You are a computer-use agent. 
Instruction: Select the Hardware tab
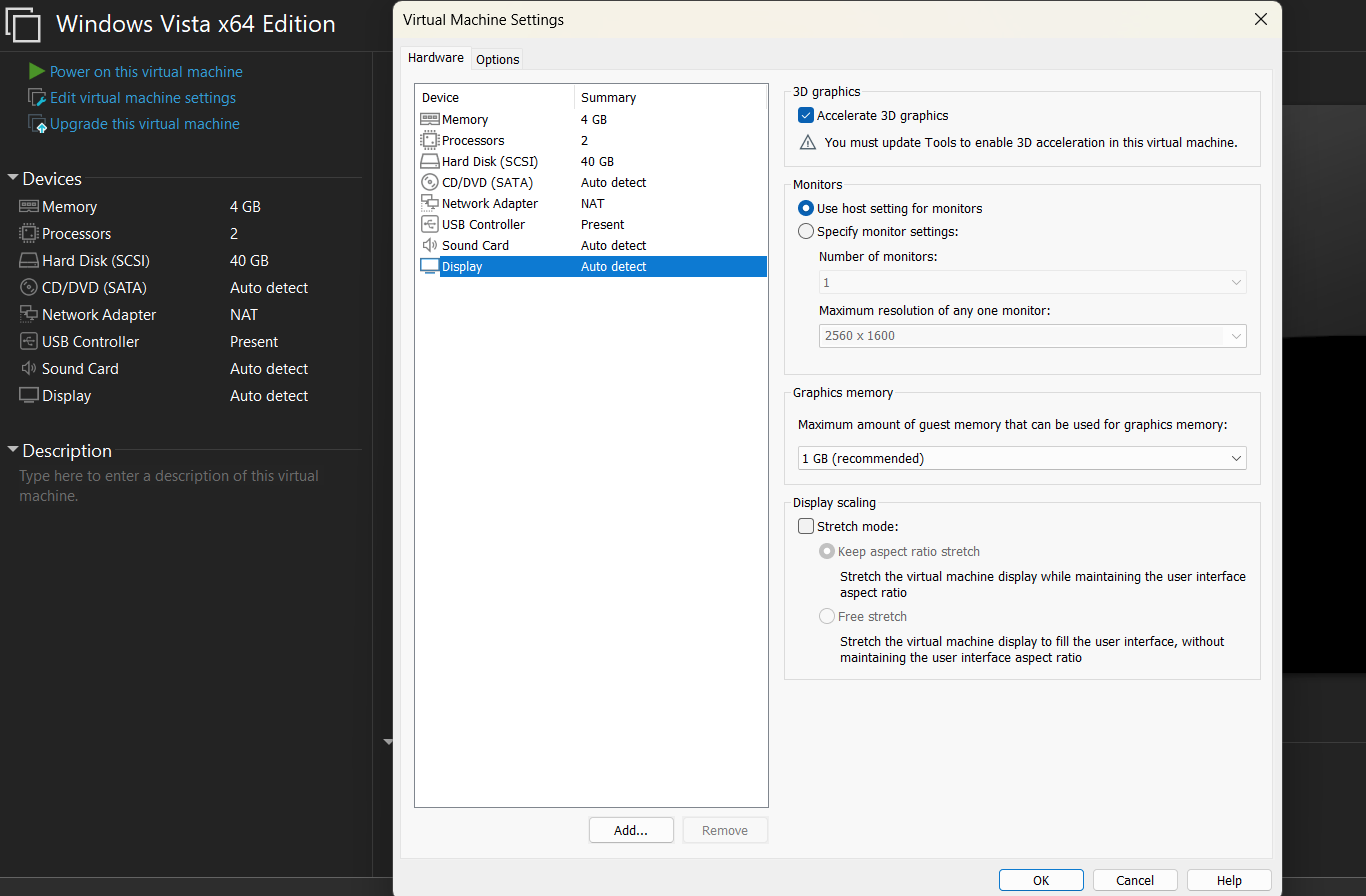tap(435, 58)
